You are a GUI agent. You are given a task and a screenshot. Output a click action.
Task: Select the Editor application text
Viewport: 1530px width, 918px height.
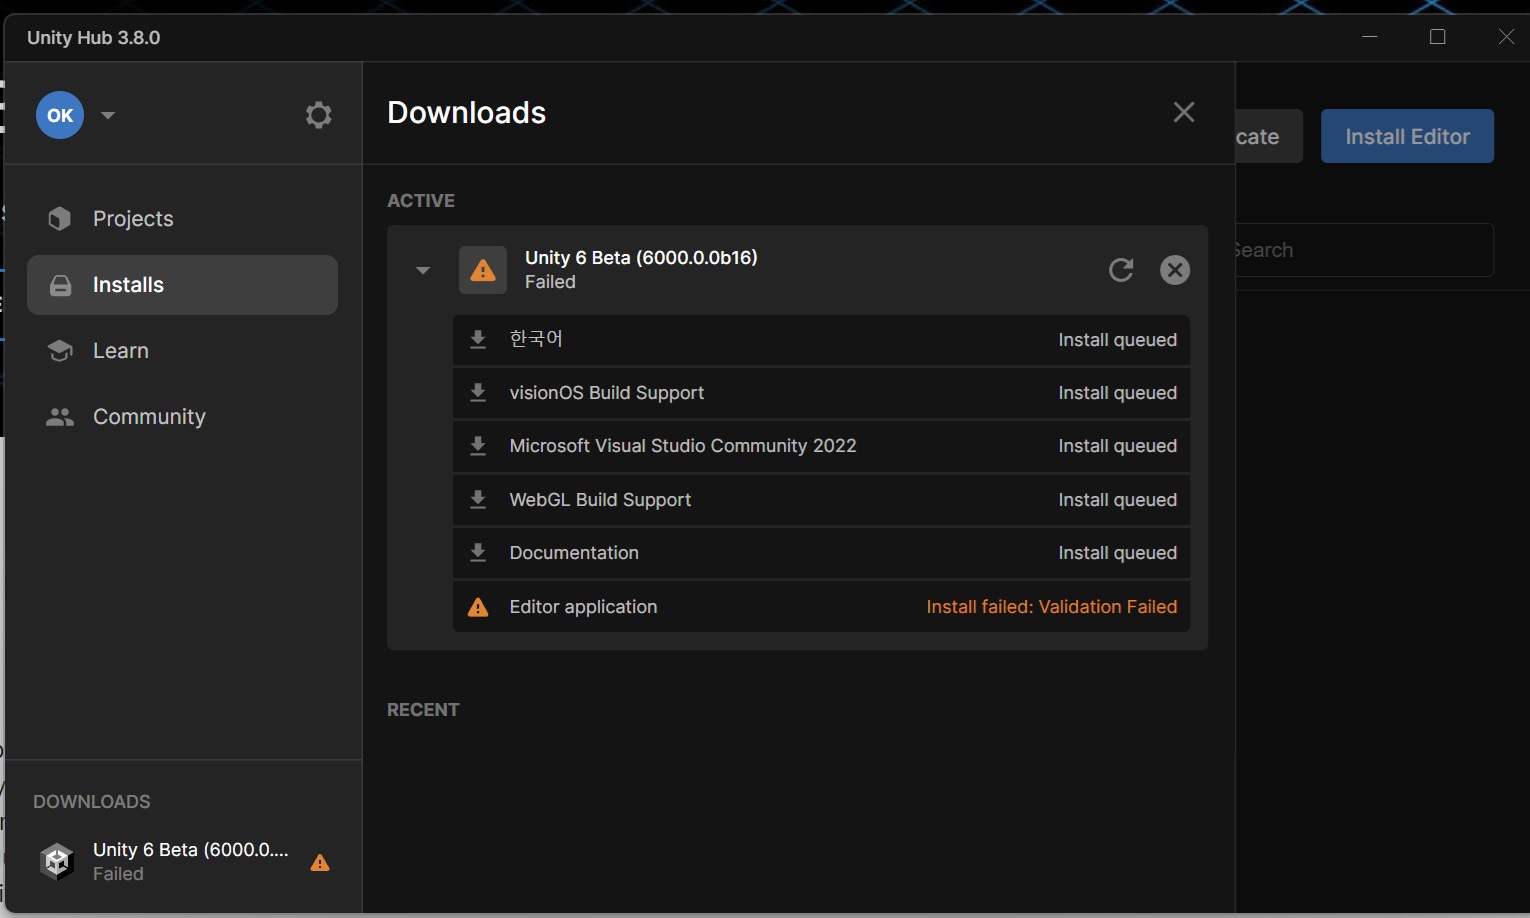point(583,607)
